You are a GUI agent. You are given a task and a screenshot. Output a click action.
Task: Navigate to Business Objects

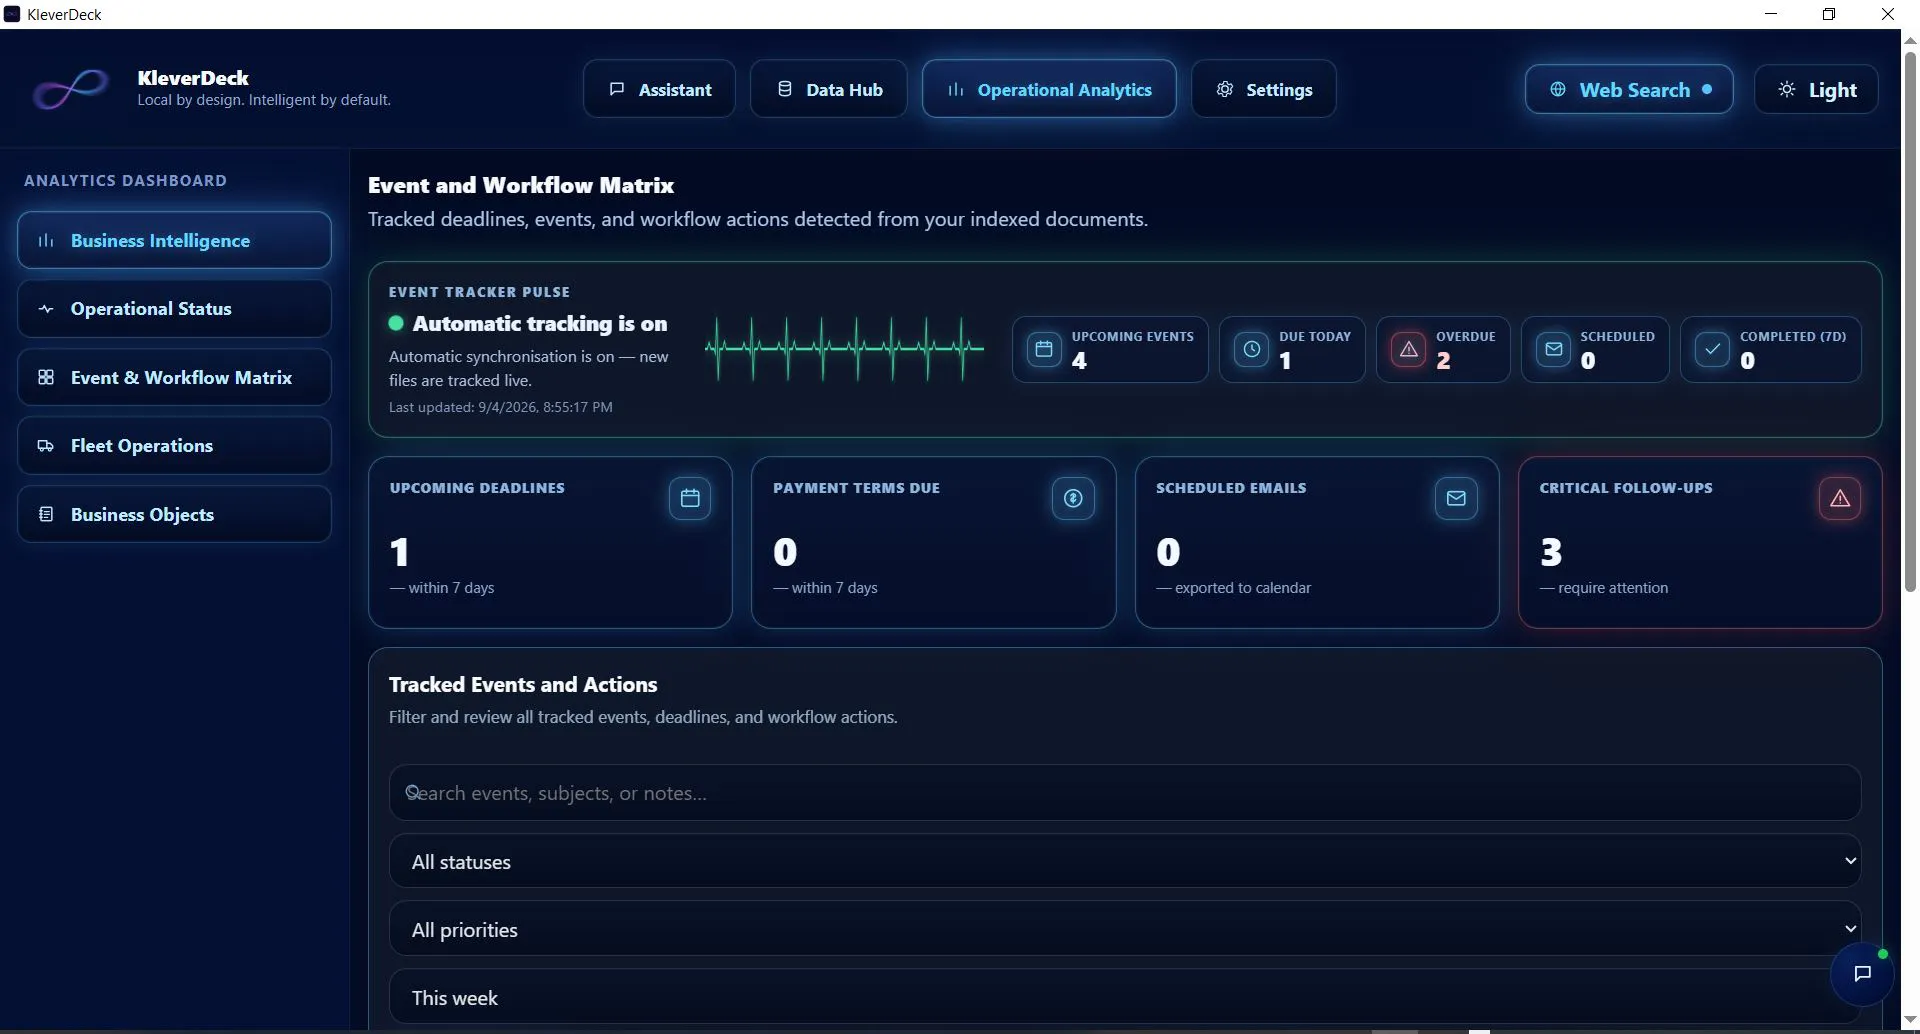click(174, 514)
